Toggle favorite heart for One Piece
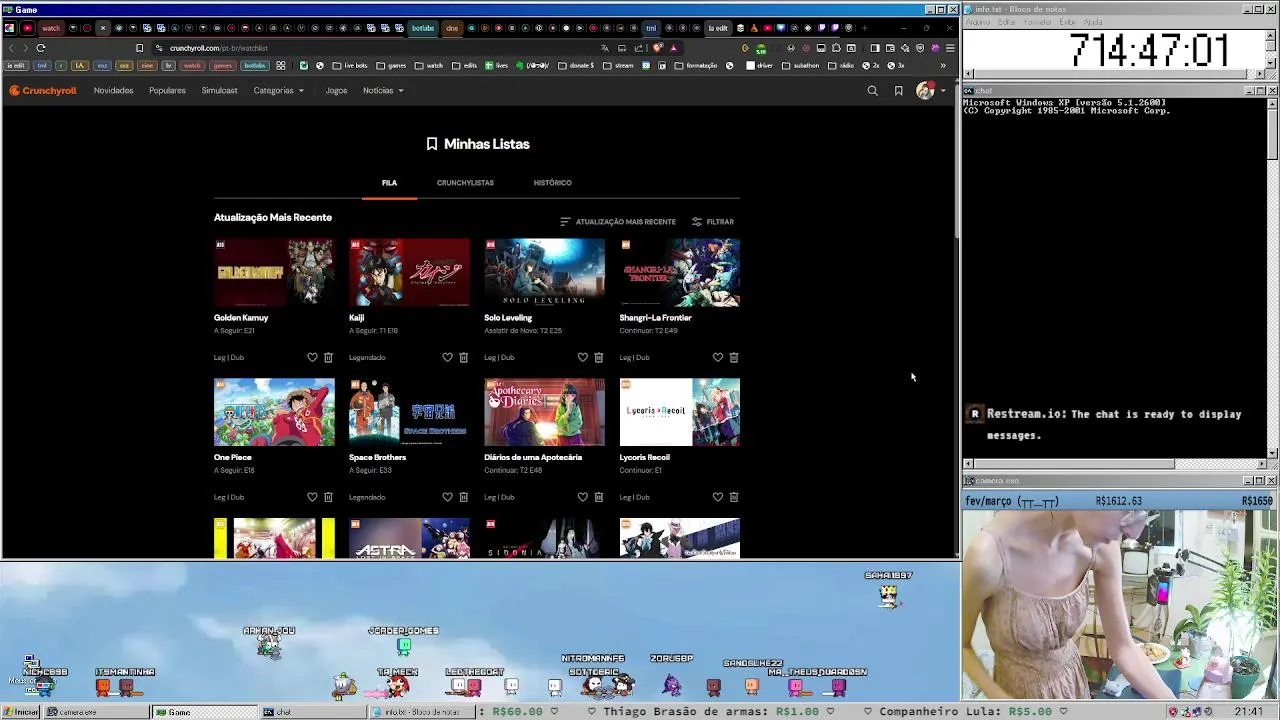This screenshot has height=720, width=1280. [312, 497]
